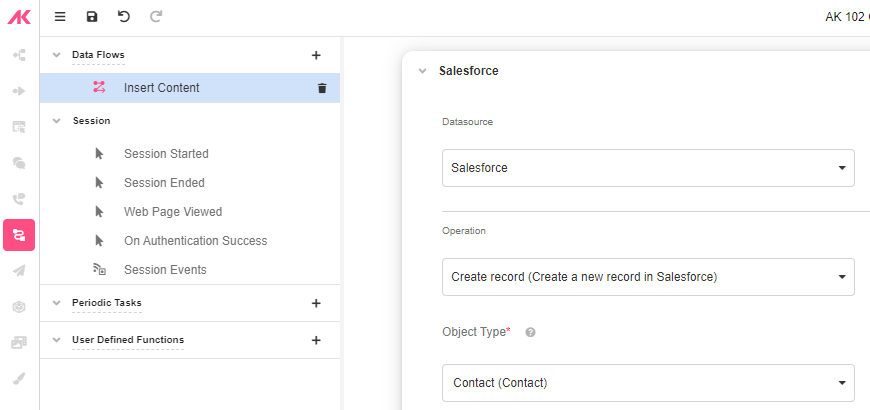Viewport: 870px width, 410px height.
Task: Open the chat bubbles sidebar icon
Action: [x=19, y=163]
